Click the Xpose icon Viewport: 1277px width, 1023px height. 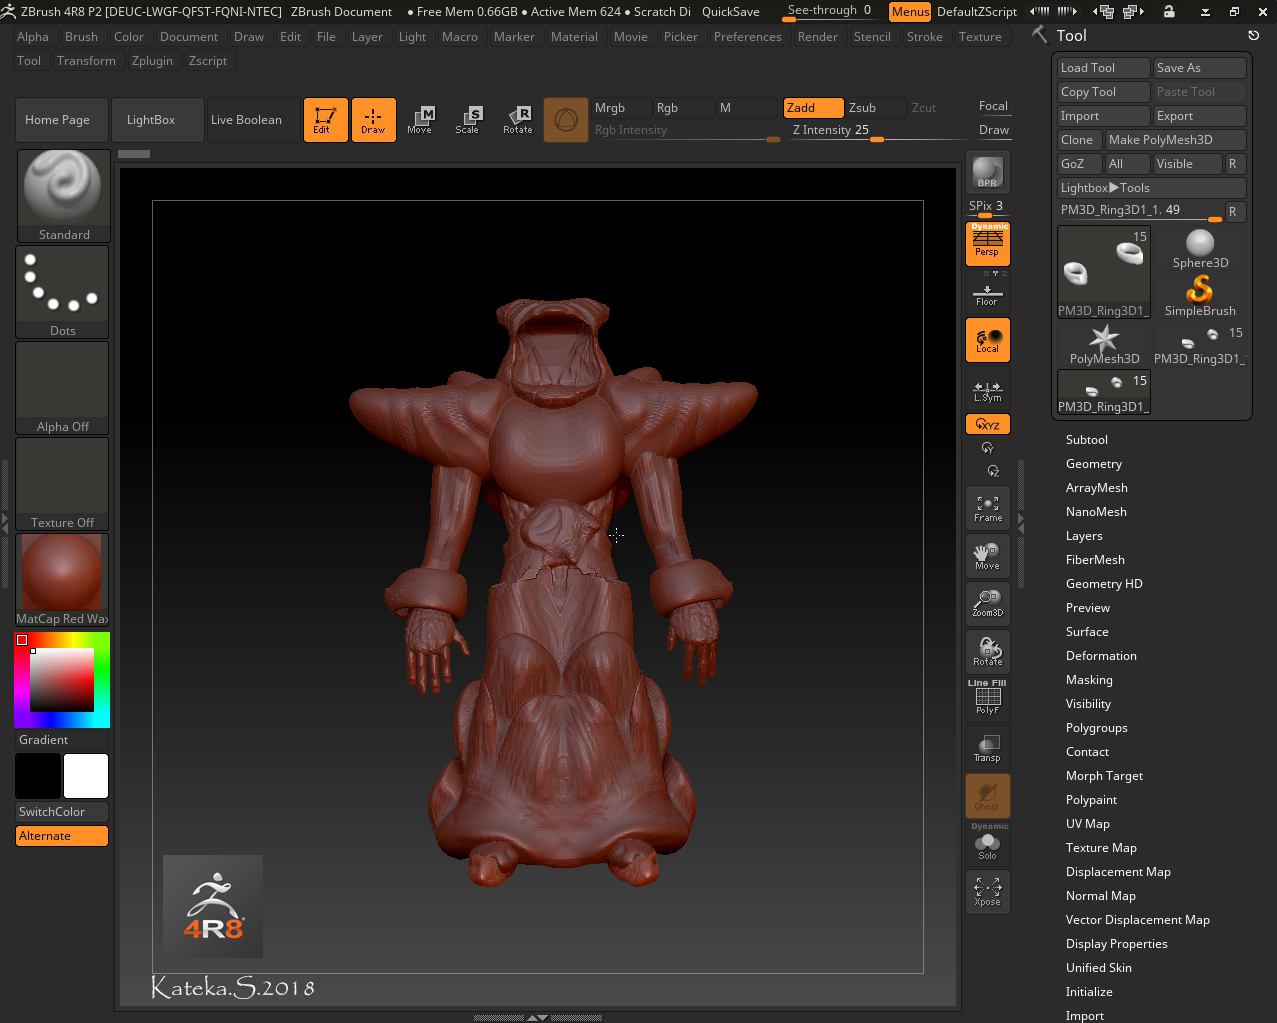[x=987, y=892]
